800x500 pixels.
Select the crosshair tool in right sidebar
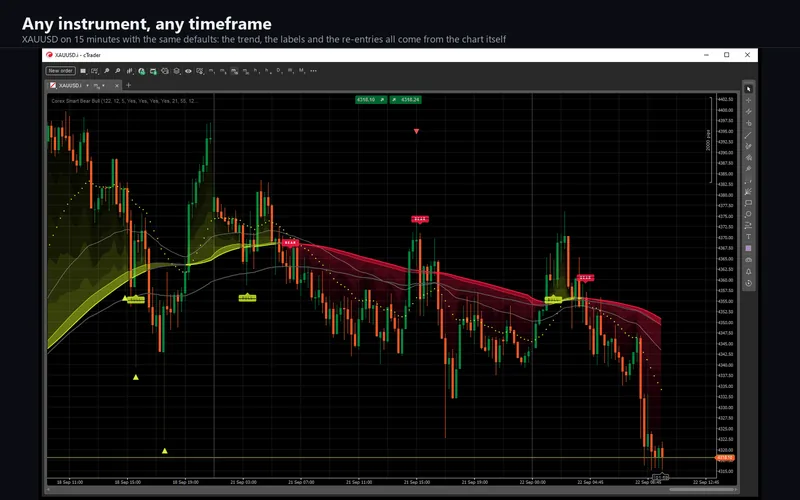(x=748, y=101)
